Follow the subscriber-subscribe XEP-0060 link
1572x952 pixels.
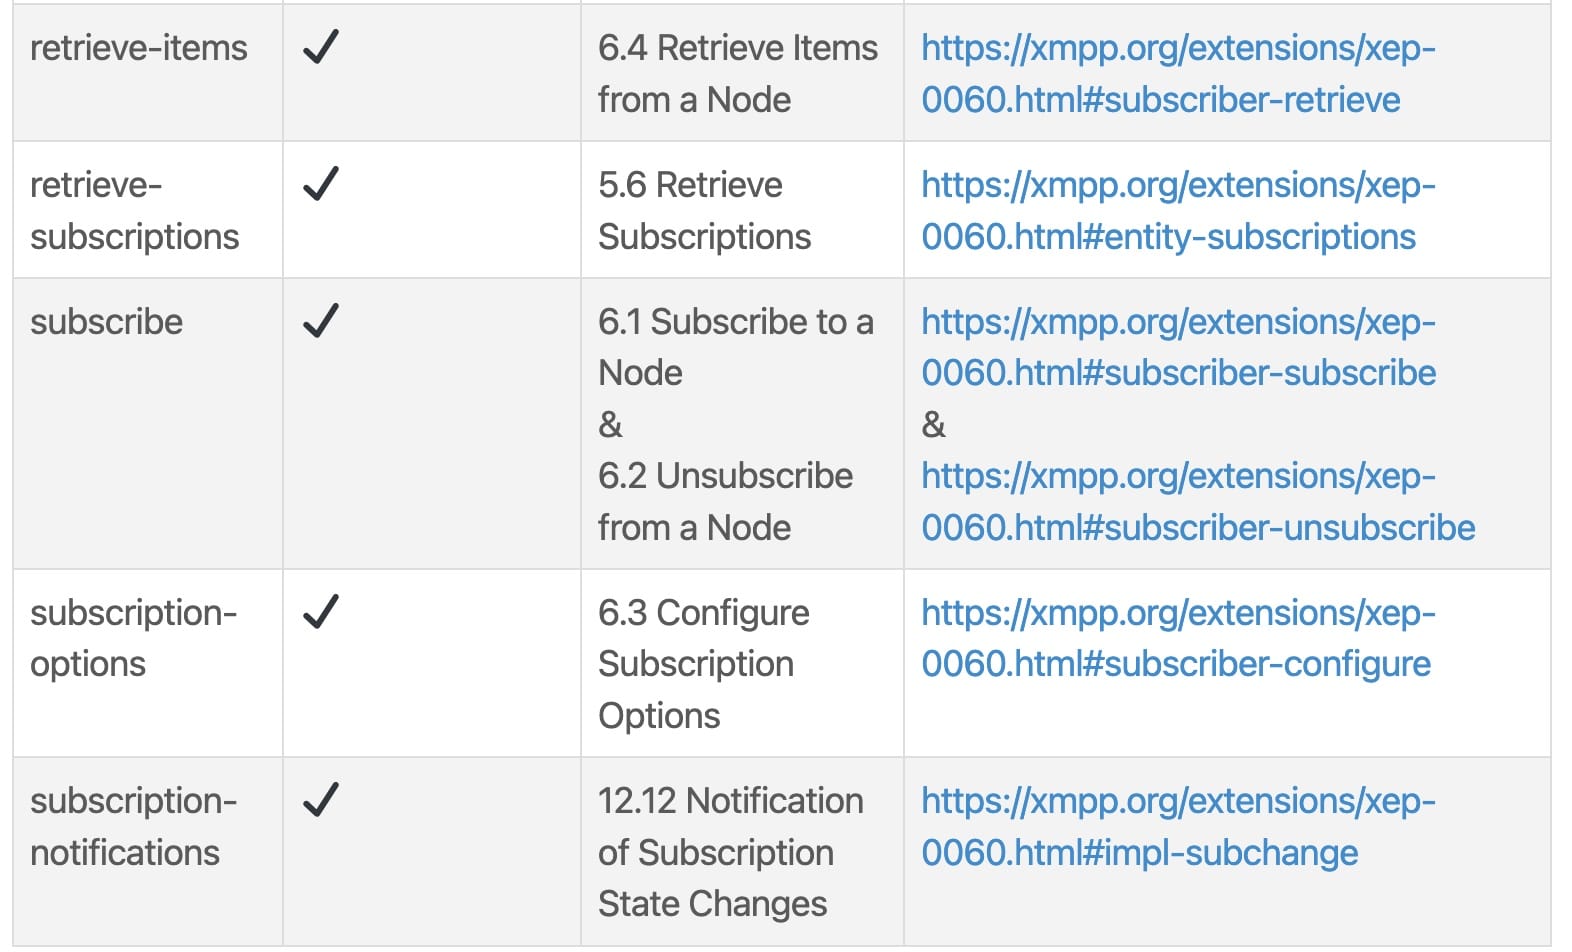coord(1177,347)
